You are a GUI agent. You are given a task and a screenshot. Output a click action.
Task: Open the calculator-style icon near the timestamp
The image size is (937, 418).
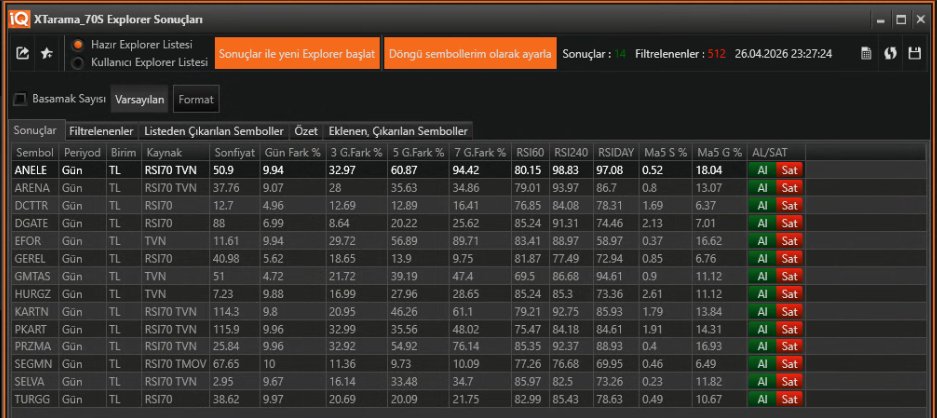point(866,53)
